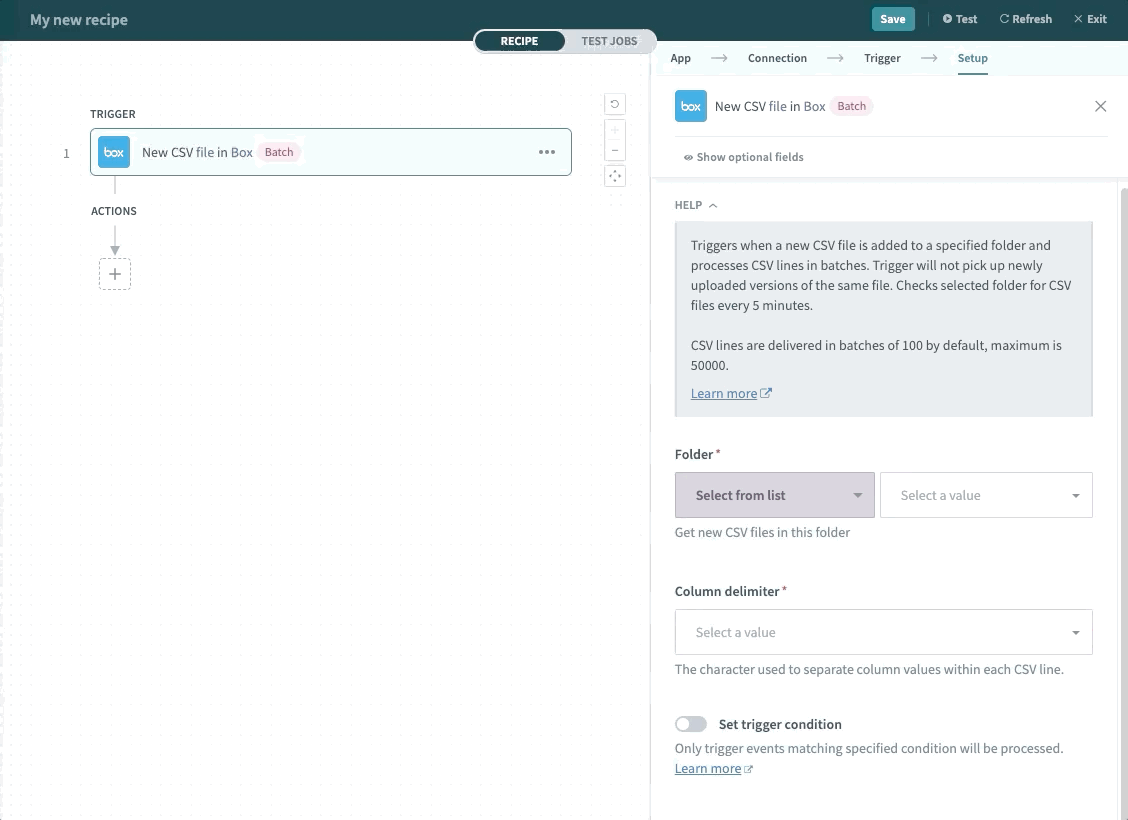1128x820 pixels.
Task: Switch to the TEST JOBS tab
Action: click(609, 41)
